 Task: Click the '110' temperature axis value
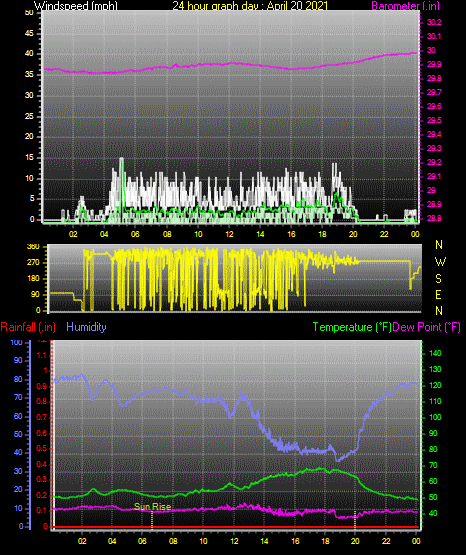click(x=435, y=401)
